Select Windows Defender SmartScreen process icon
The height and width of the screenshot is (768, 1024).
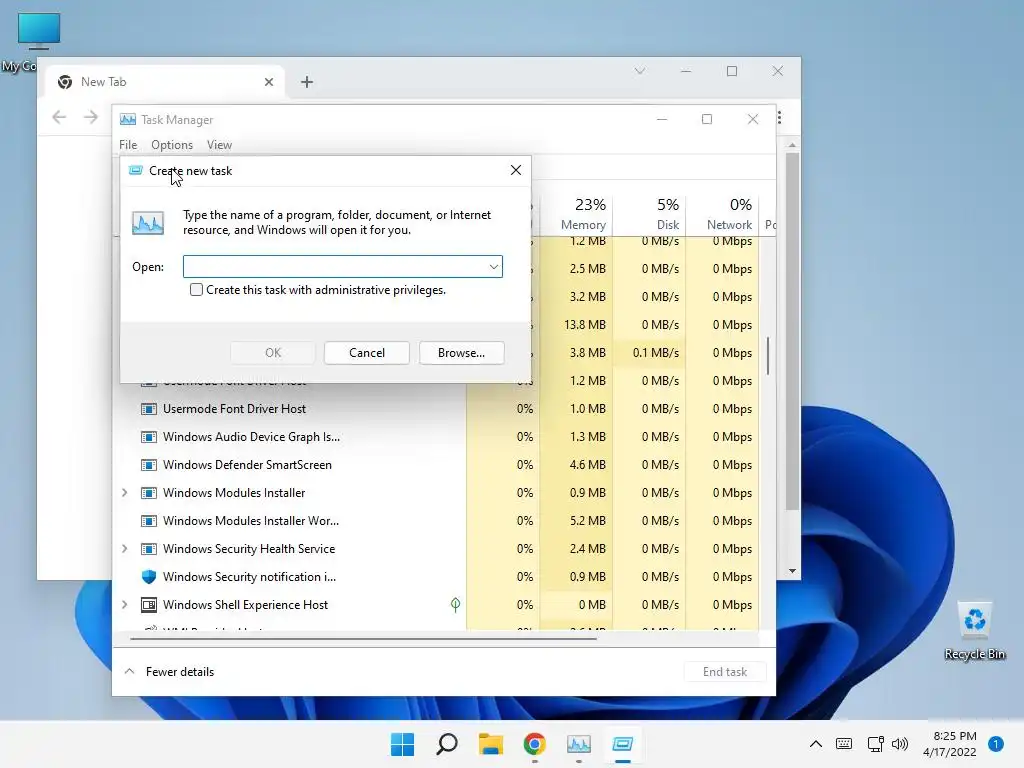(149, 465)
